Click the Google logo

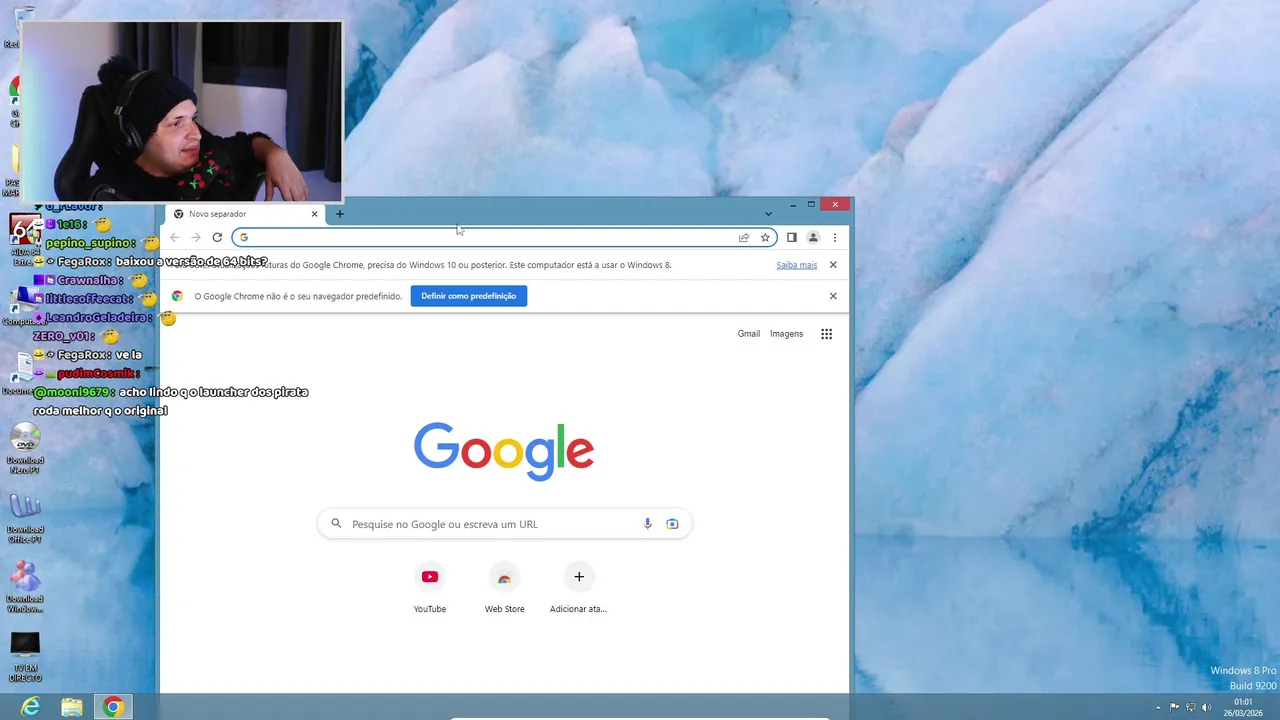pyautogui.click(x=504, y=451)
